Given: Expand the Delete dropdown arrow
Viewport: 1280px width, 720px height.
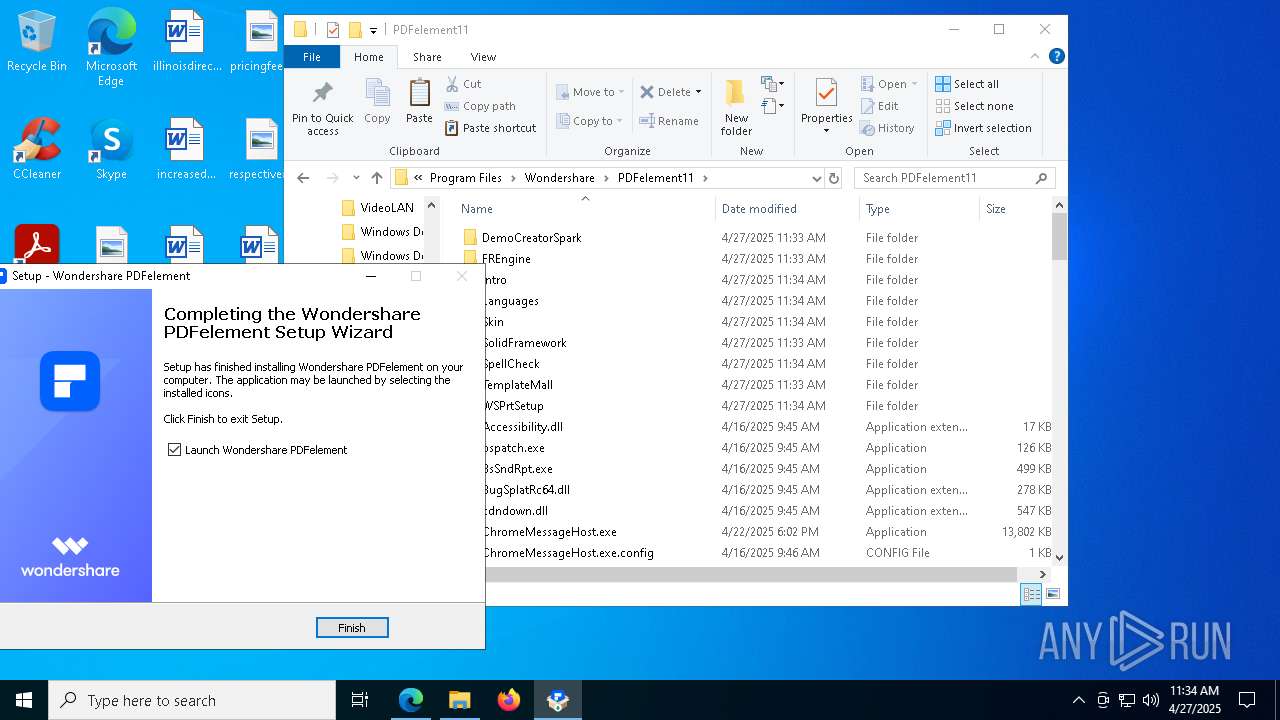Looking at the screenshot, I should [x=698, y=92].
